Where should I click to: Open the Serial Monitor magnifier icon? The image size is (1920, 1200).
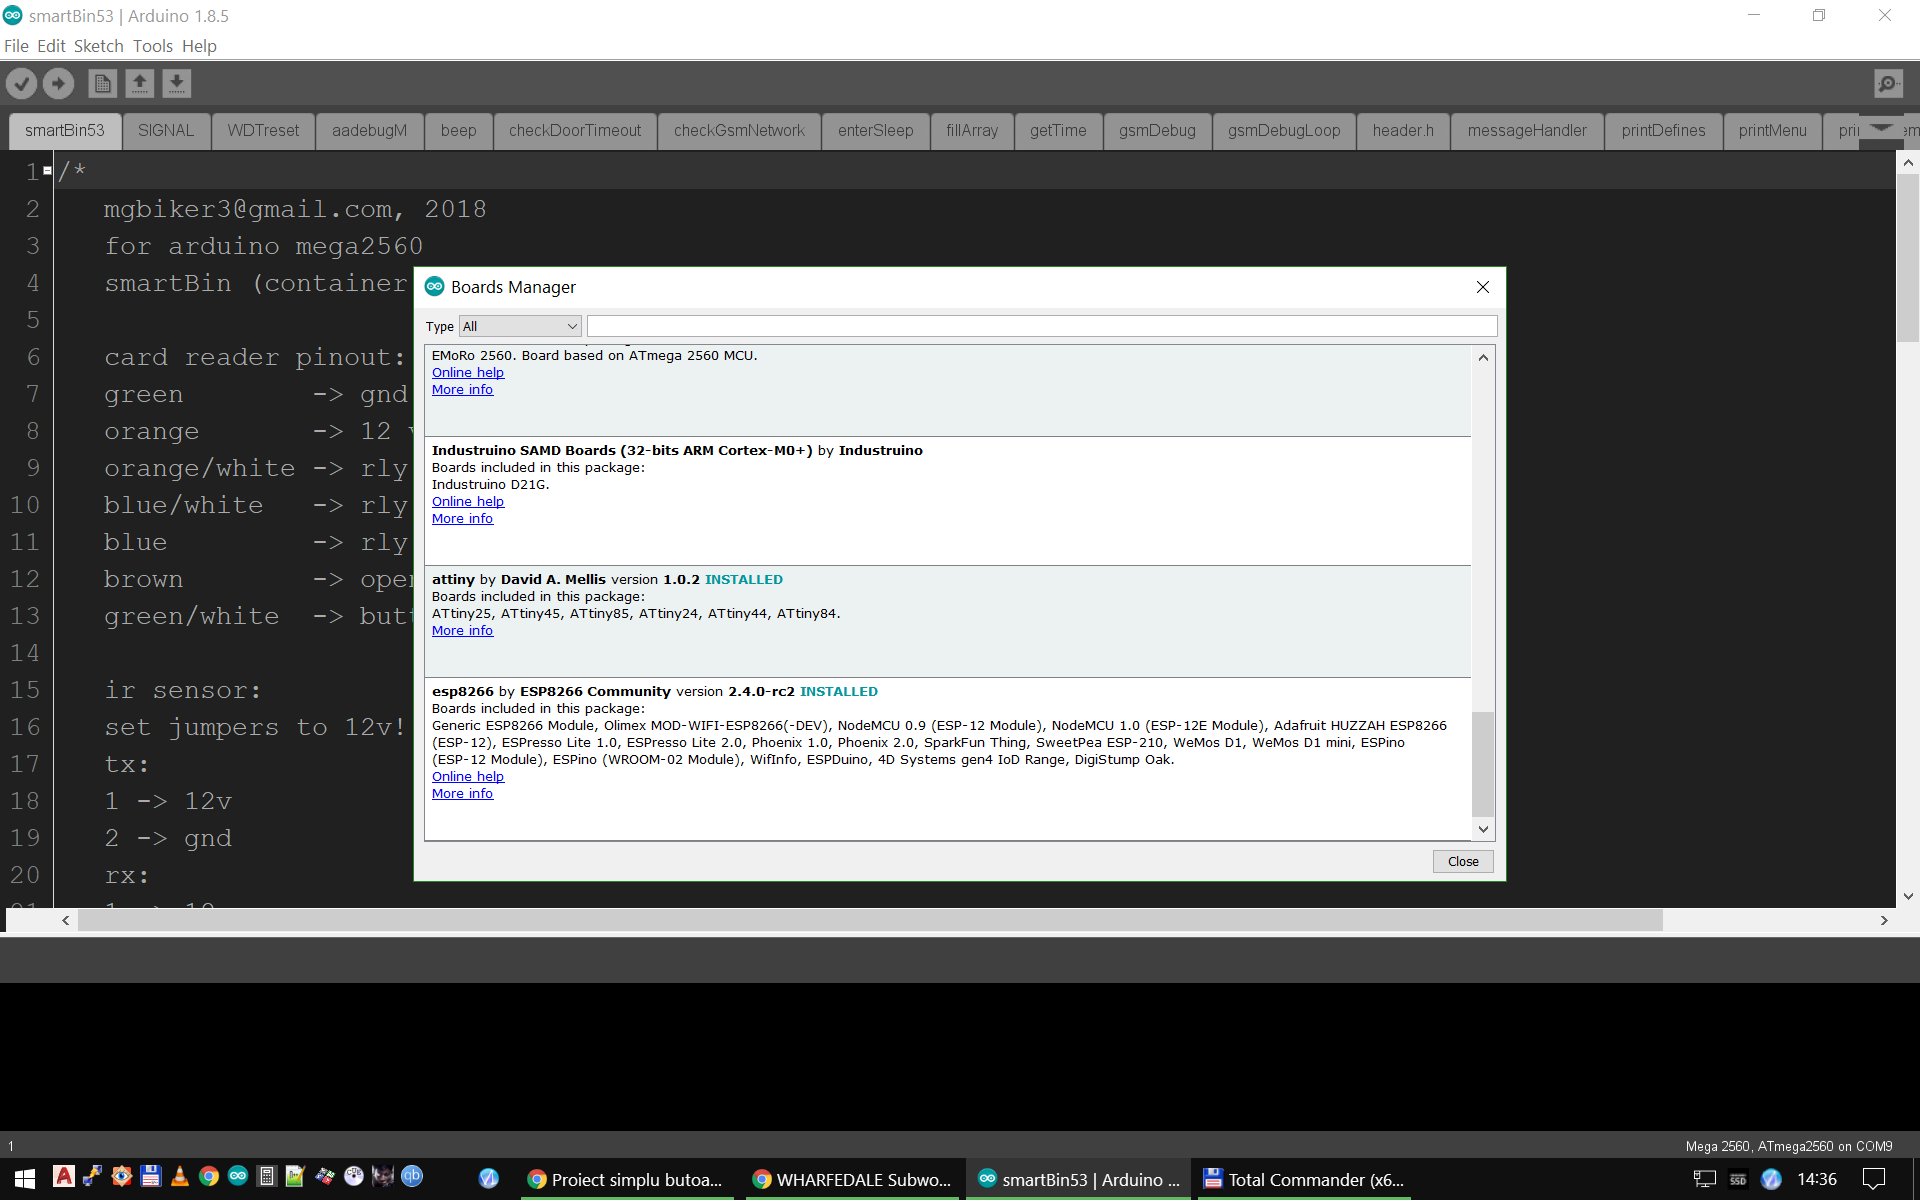click(1888, 84)
